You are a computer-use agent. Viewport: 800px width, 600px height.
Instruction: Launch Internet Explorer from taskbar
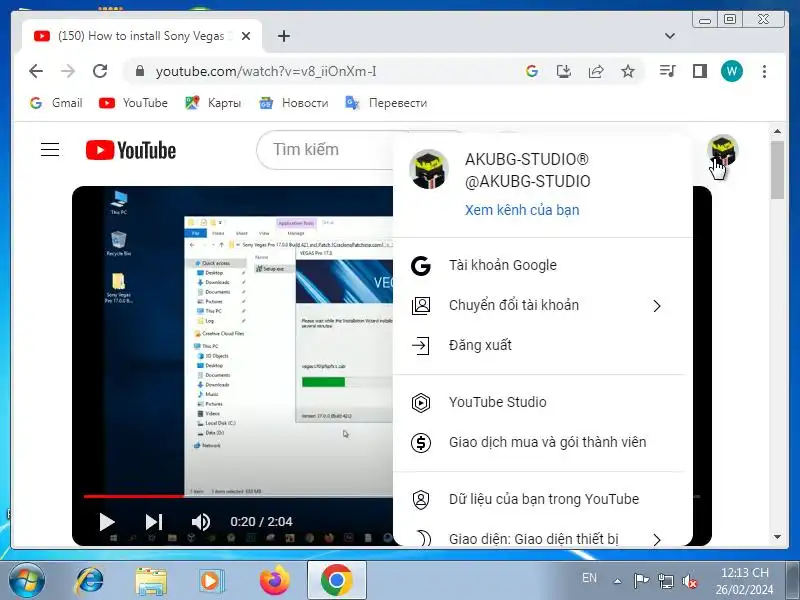pyautogui.click(x=89, y=580)
